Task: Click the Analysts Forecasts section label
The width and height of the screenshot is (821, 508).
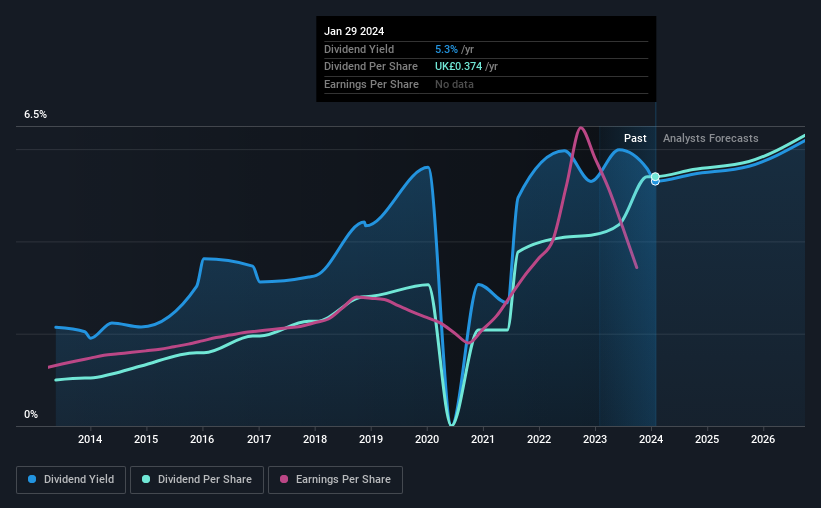Action: (x=711, y=138)
